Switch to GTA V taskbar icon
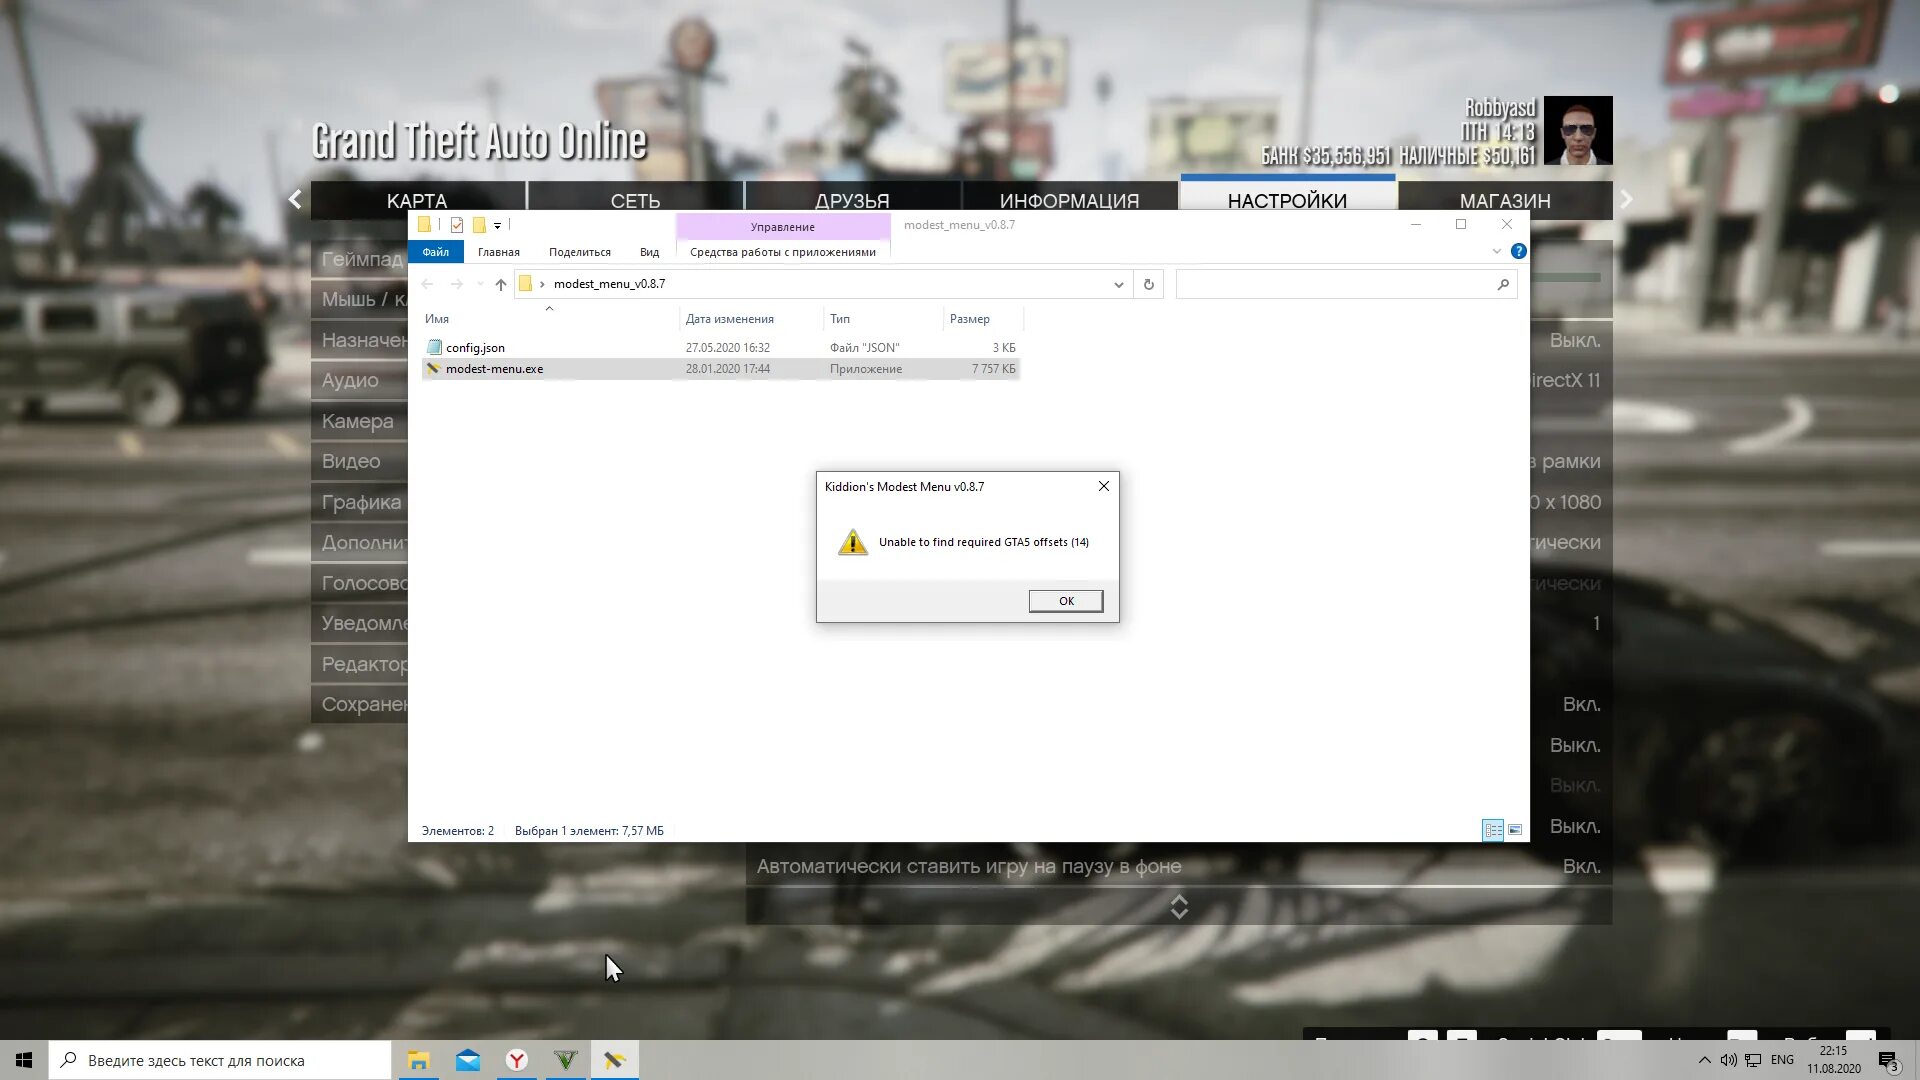This screenshot has width=1920, height=1080. (565, 1060)
